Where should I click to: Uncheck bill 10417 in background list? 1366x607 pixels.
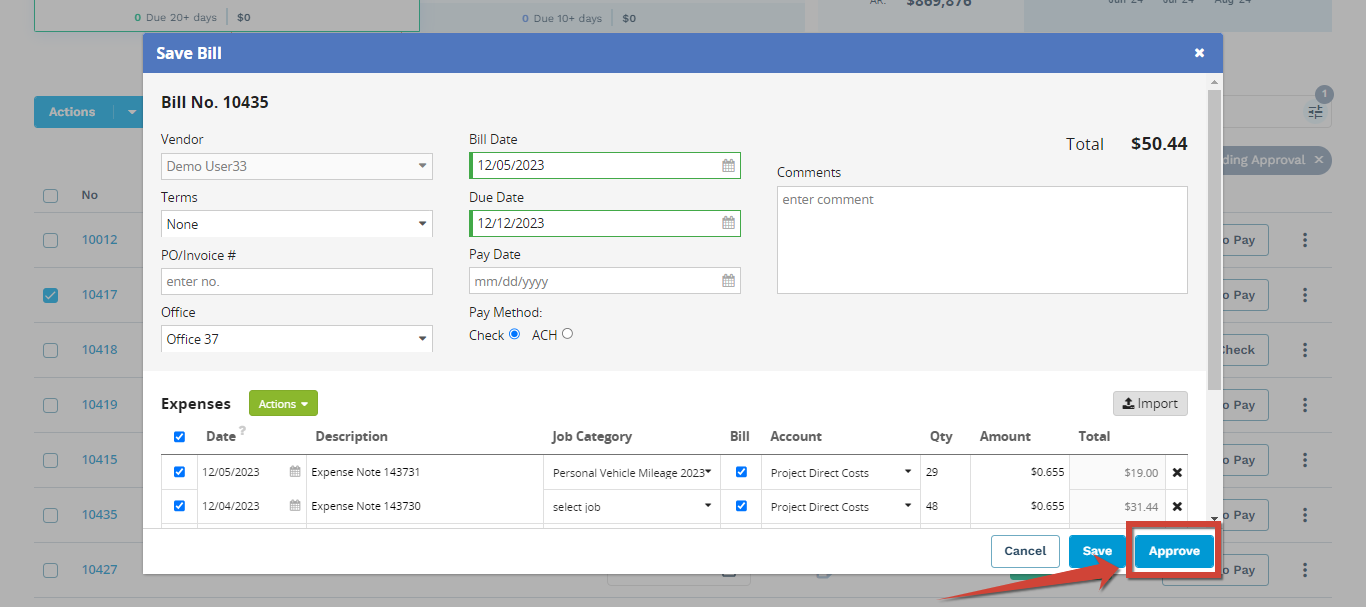(50, 295)
